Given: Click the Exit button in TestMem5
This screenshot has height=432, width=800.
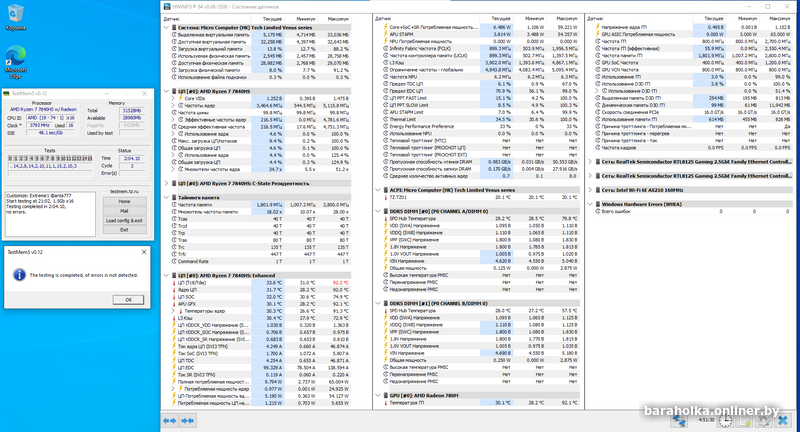Looking at the screenshot, I should (x=124, y=230).
